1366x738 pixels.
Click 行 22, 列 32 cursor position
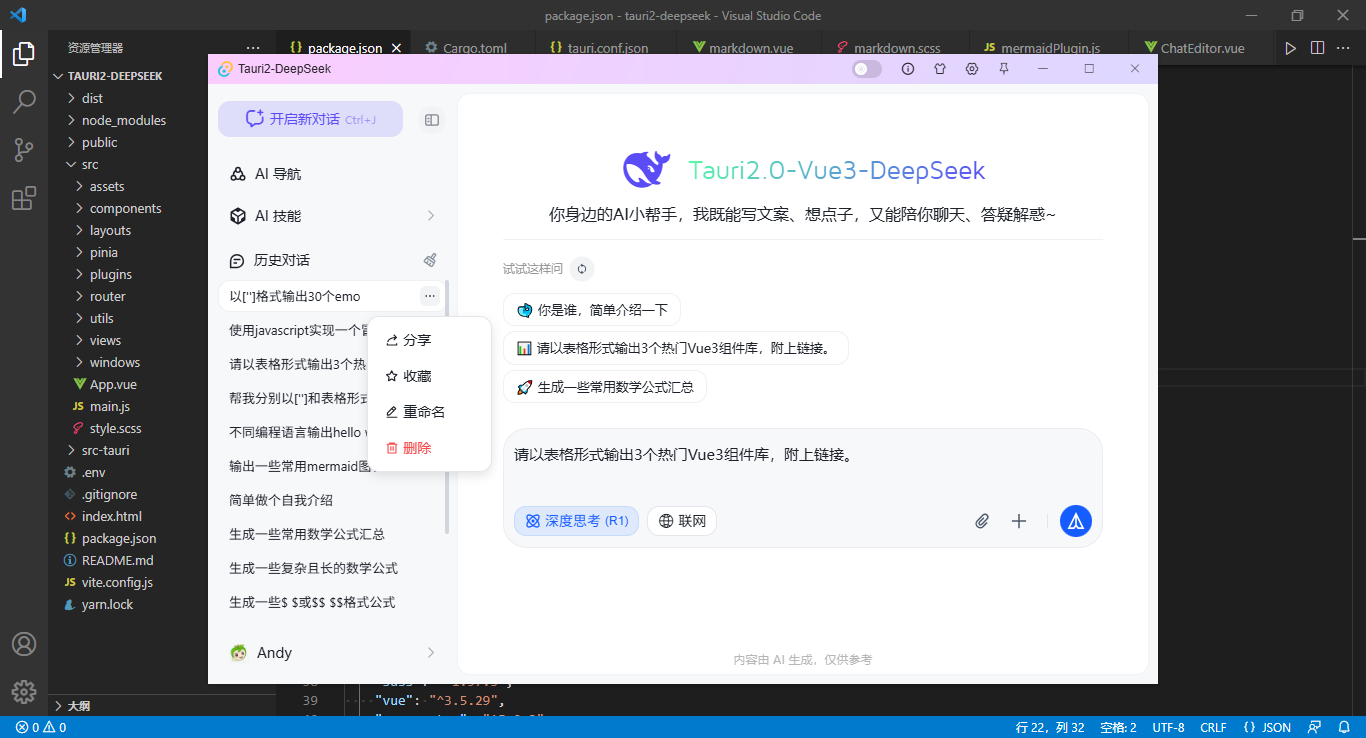tap(1050, 727)
